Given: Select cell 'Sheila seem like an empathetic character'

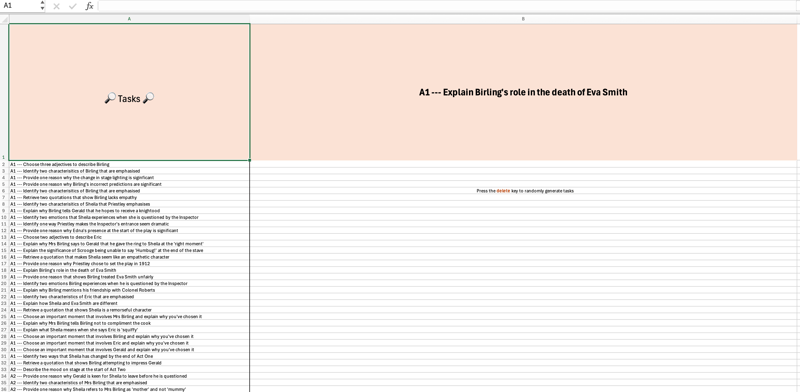Looking at the screenshot, I should pyautogui.click(x=129, y=257).
